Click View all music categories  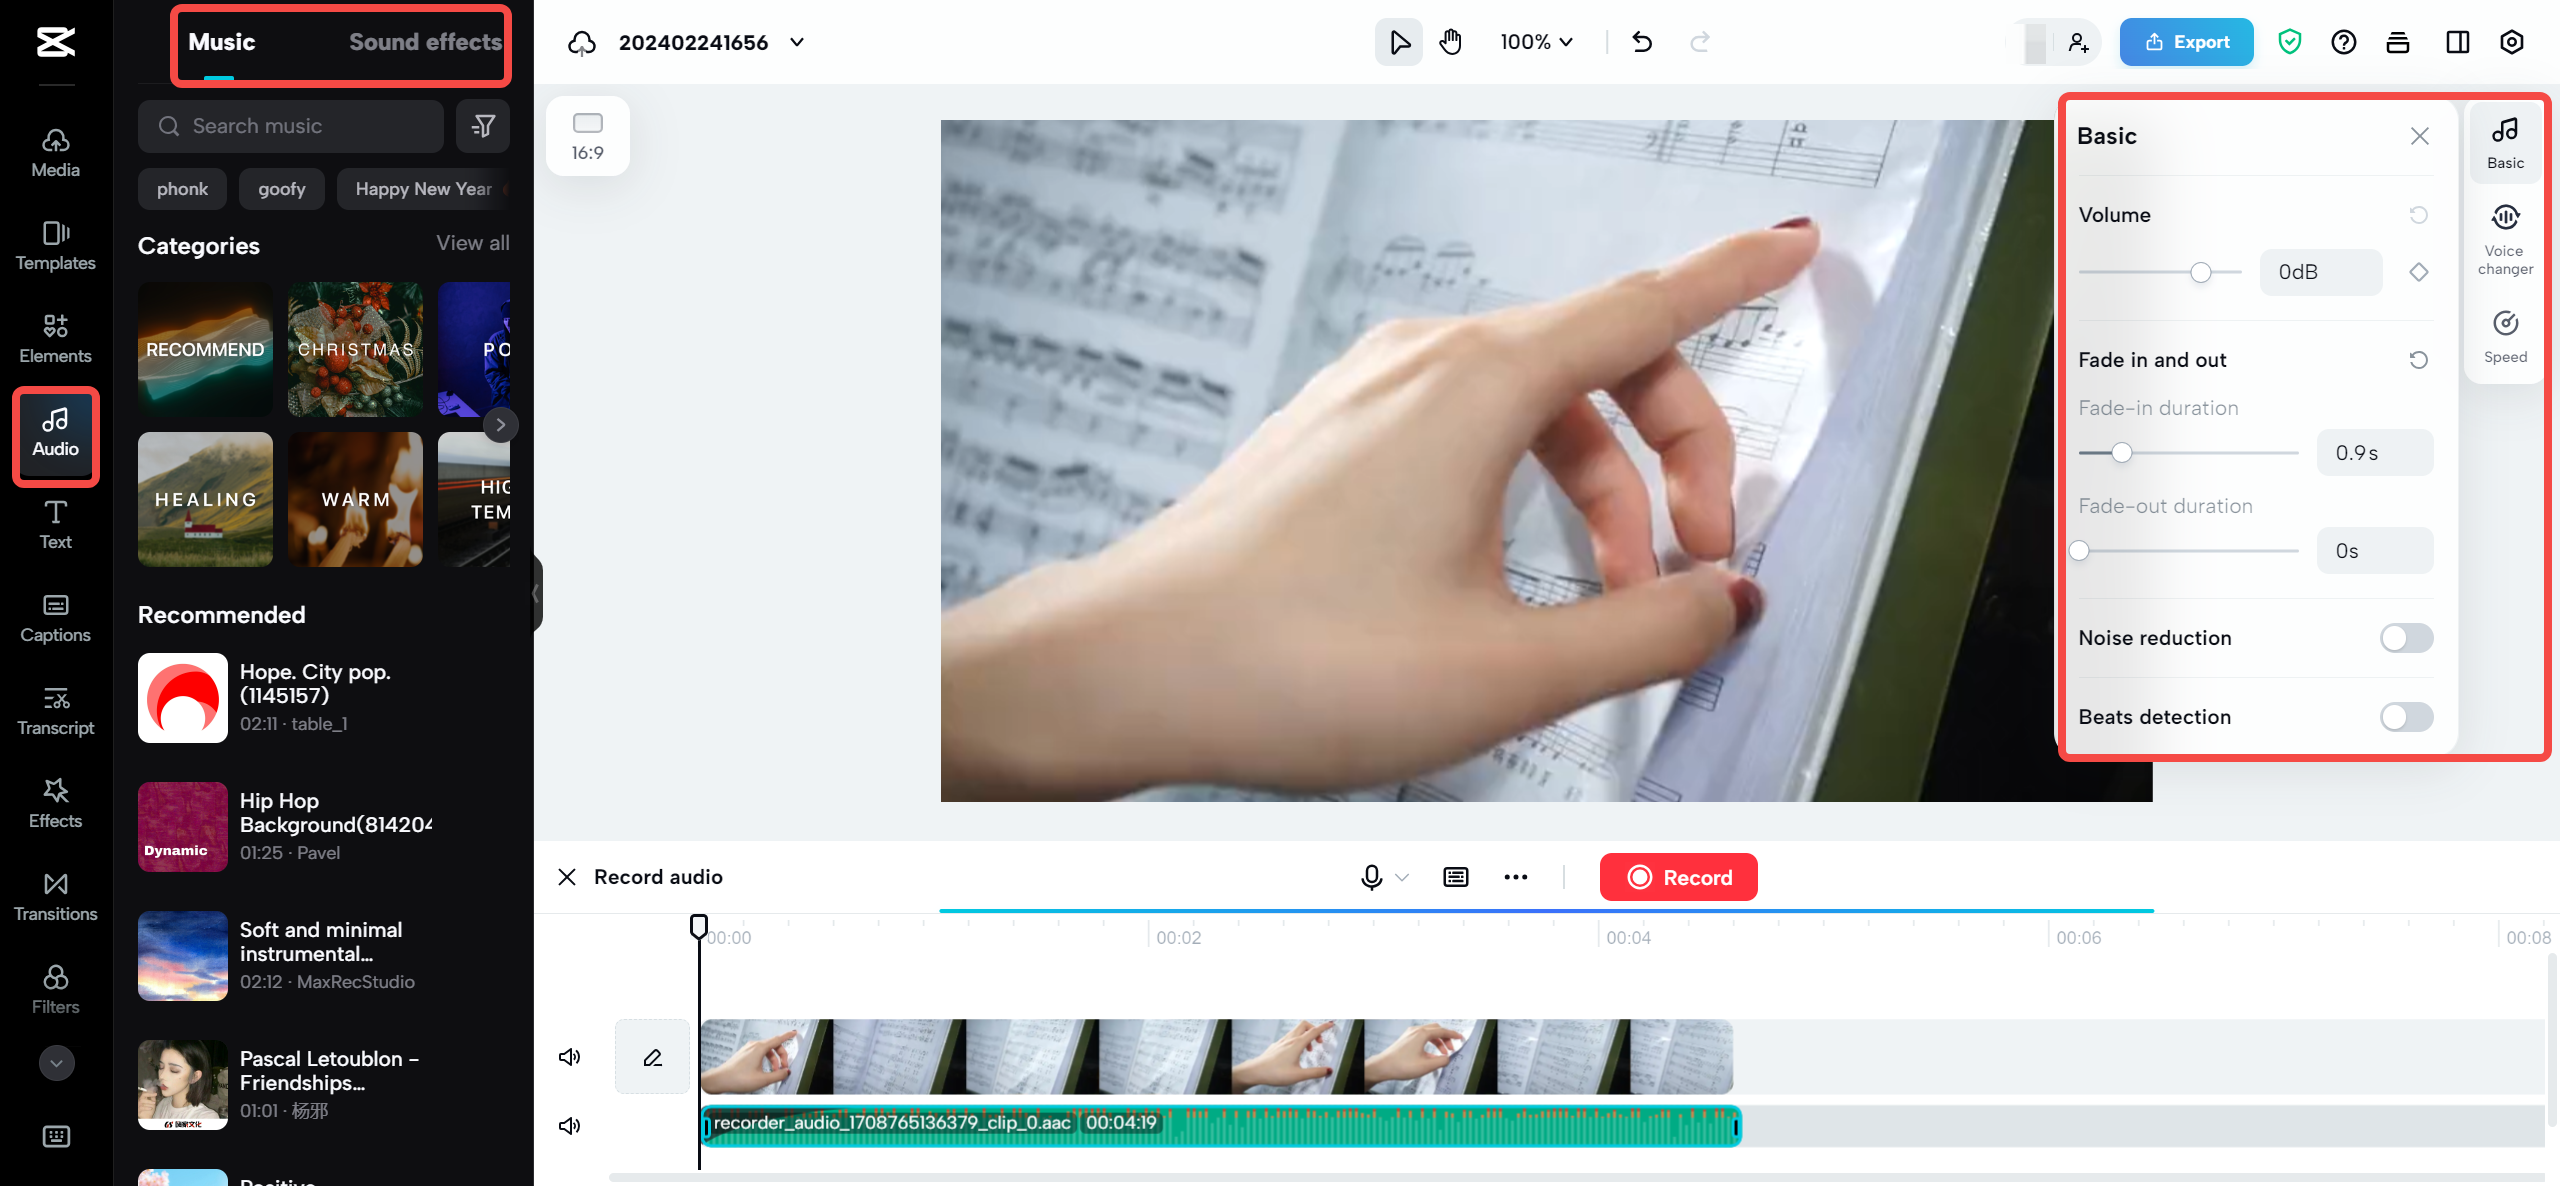[473, 242]
